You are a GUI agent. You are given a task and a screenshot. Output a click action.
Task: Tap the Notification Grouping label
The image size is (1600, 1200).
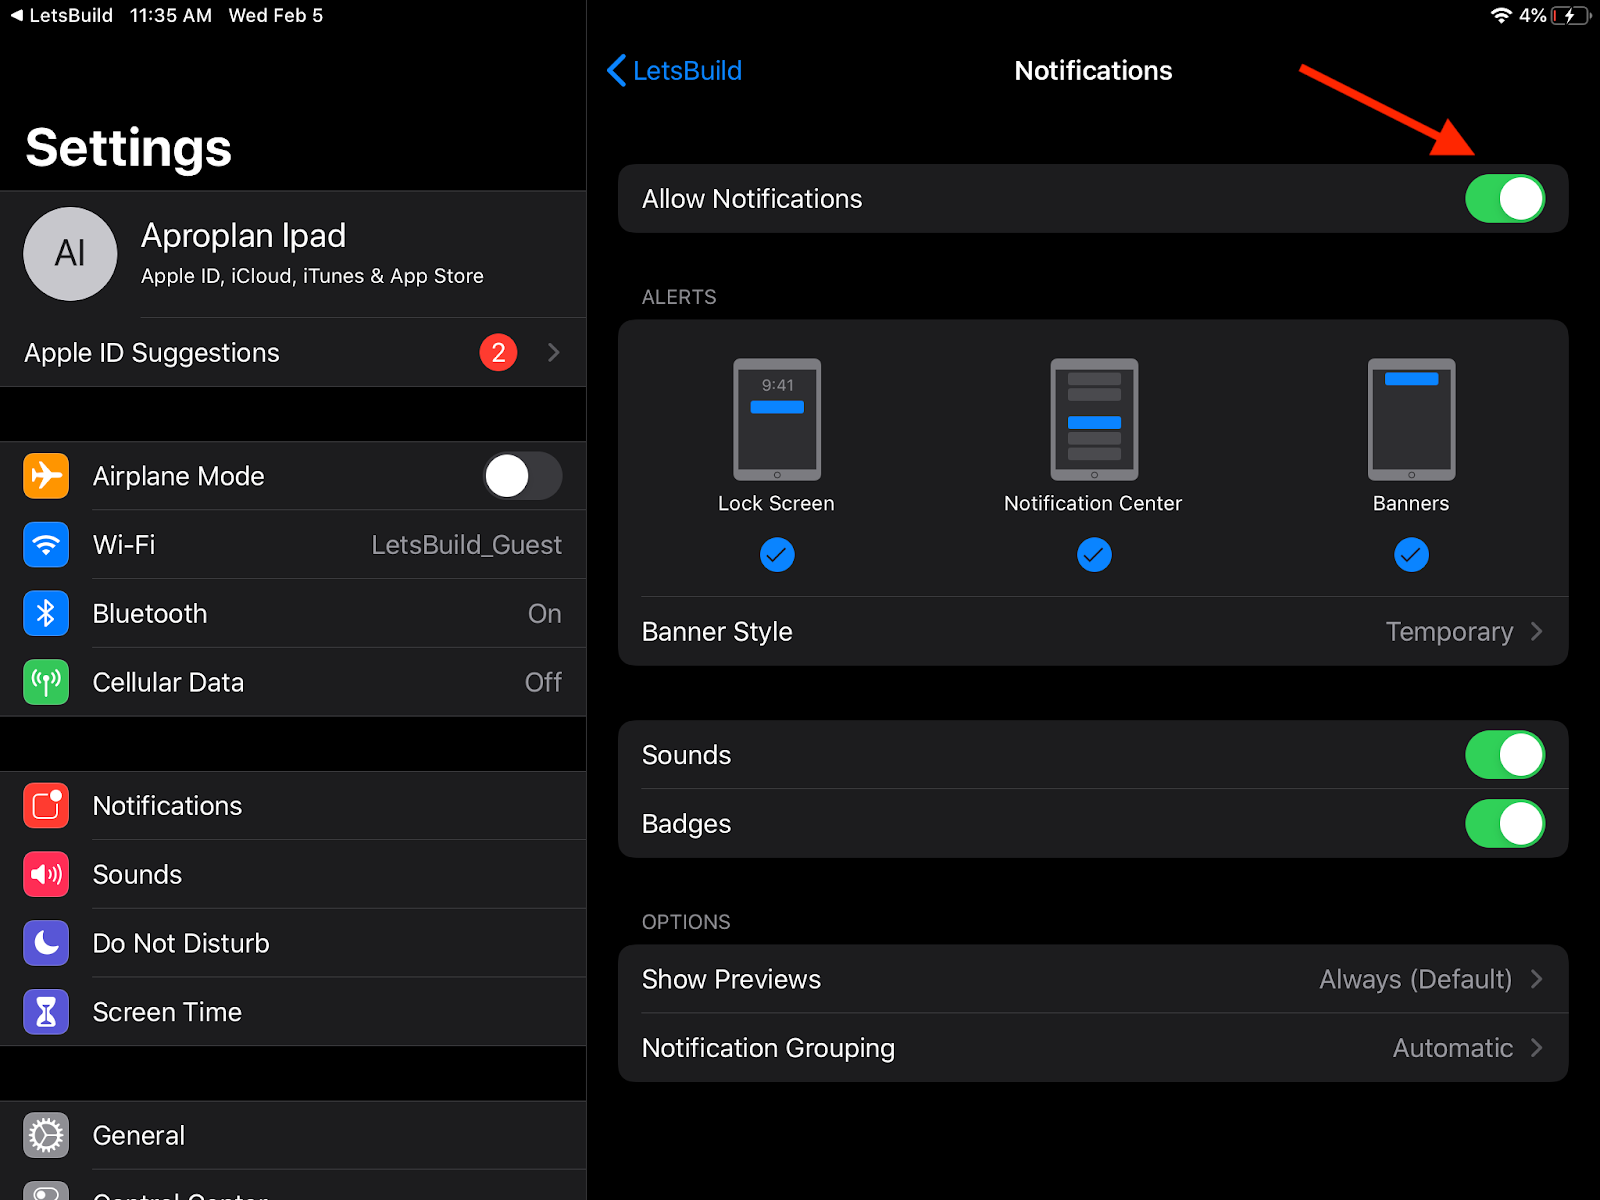point(768,1048)
